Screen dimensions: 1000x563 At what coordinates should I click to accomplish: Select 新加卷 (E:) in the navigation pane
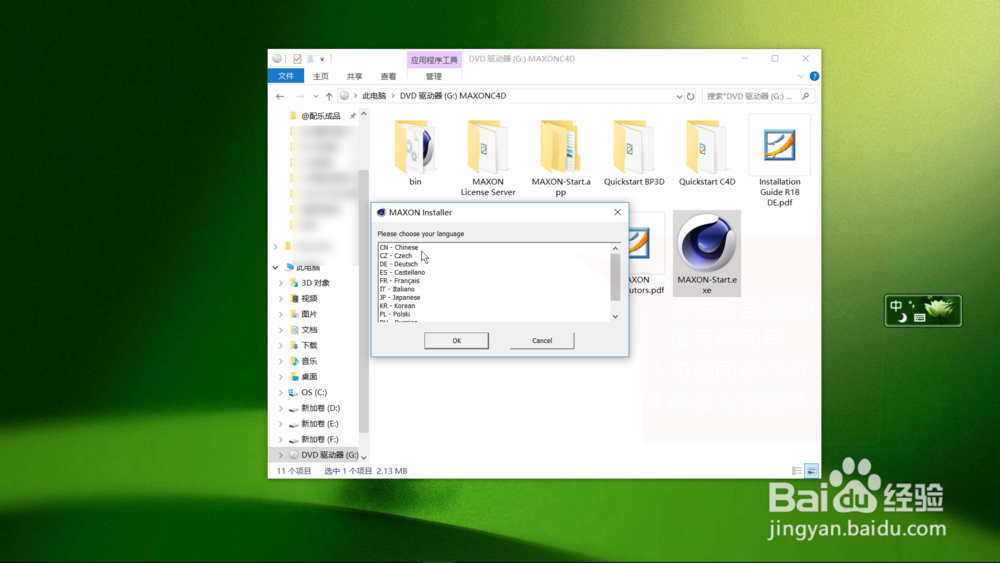pos(320,424)
